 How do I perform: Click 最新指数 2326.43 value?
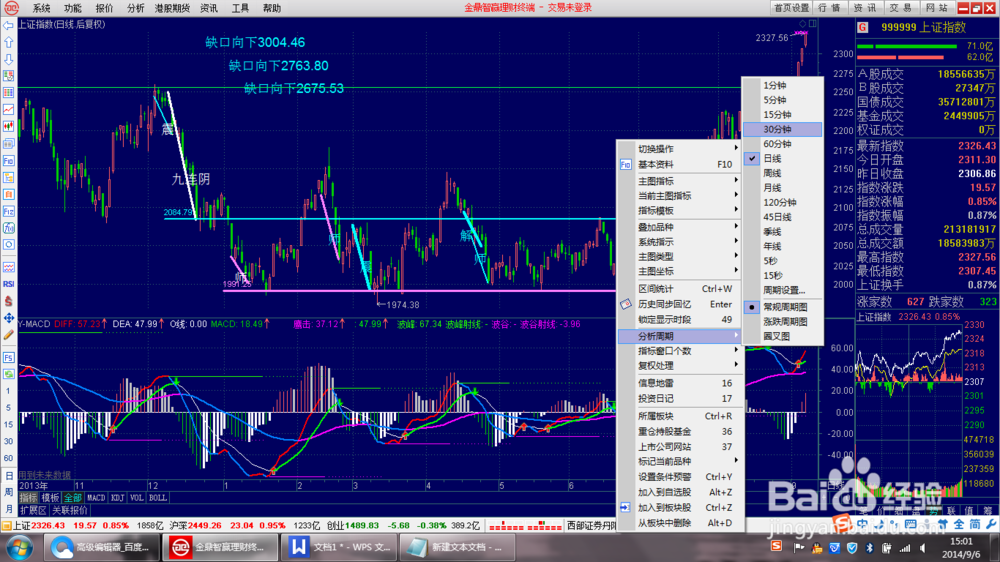point(976,146)
